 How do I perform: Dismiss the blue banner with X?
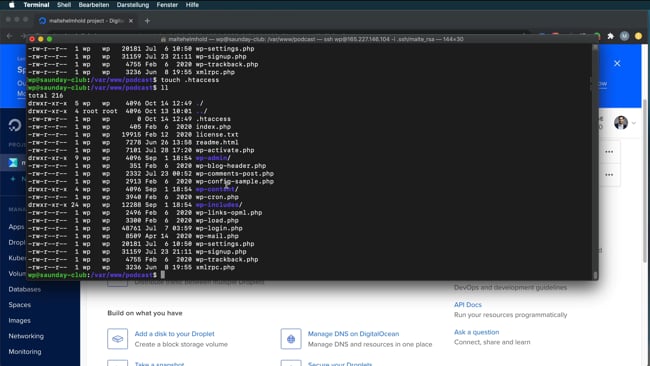(x=617, y=63)
